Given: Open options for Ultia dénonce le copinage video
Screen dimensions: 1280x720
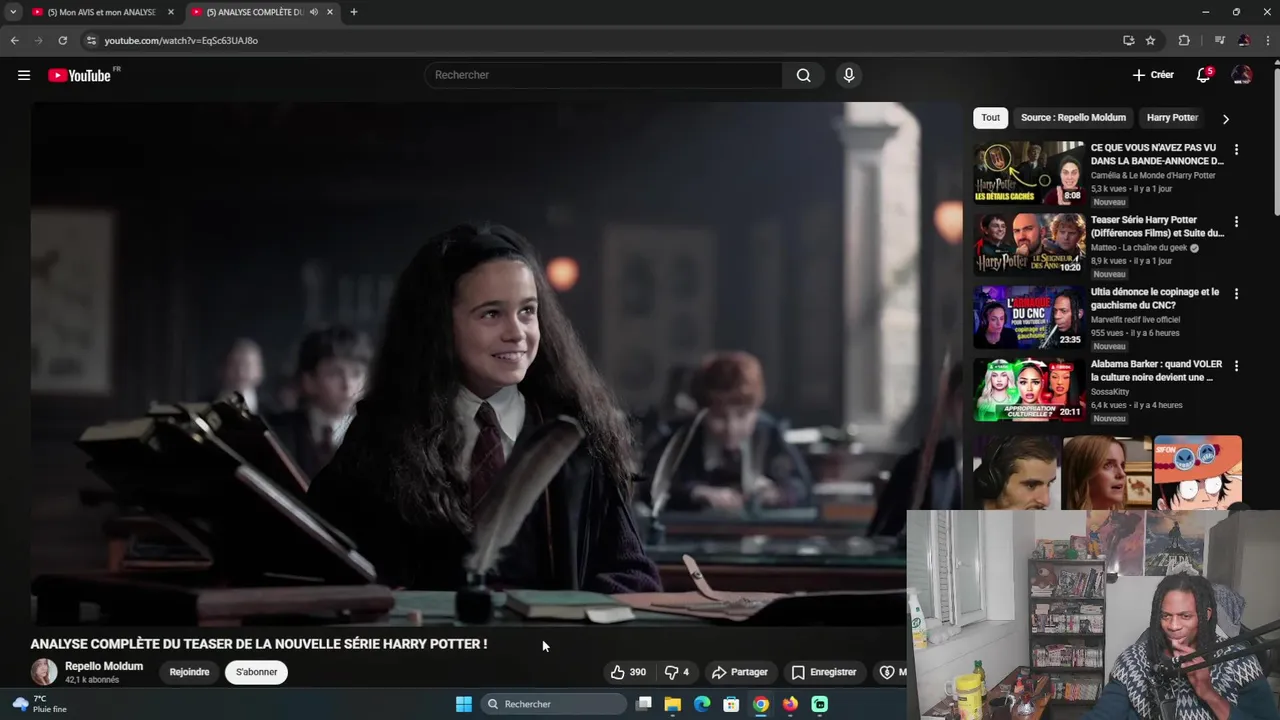Looking at the screenshot, I should pyautogui.click(x=1236, y=293).
